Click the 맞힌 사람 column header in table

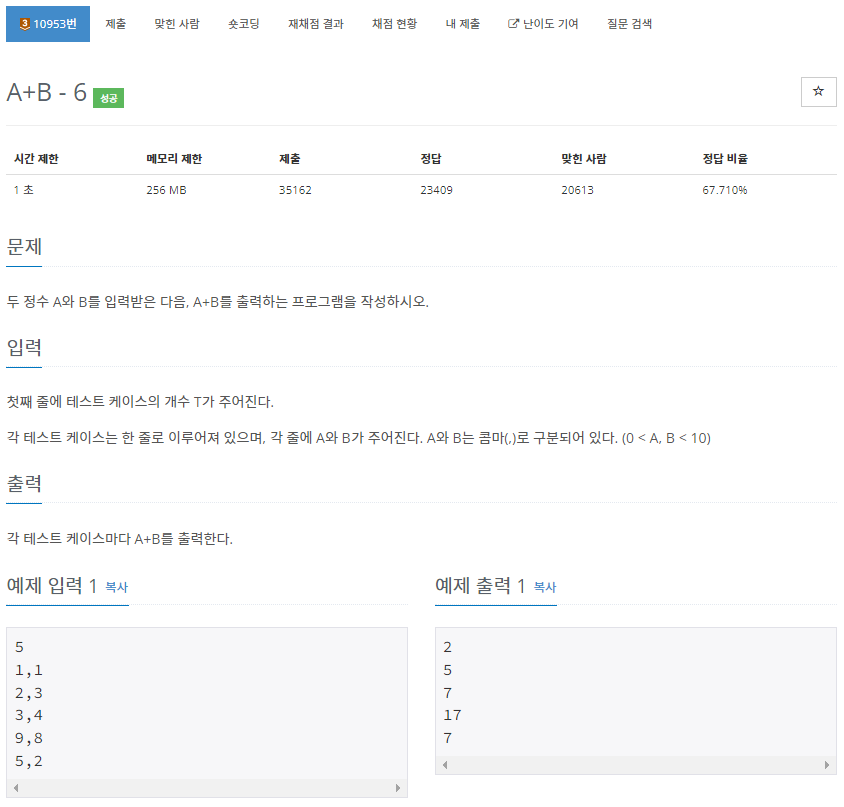coord(583,159)
